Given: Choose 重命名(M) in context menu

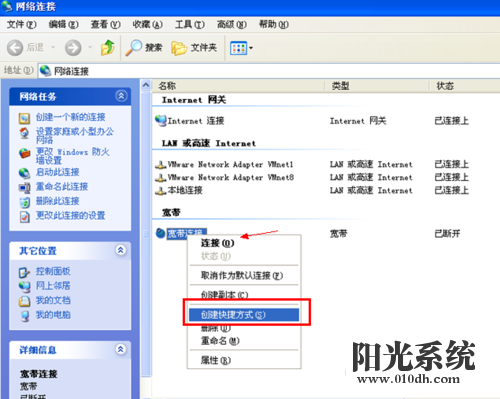Looking at the screenshot, I should click(244, 341).
